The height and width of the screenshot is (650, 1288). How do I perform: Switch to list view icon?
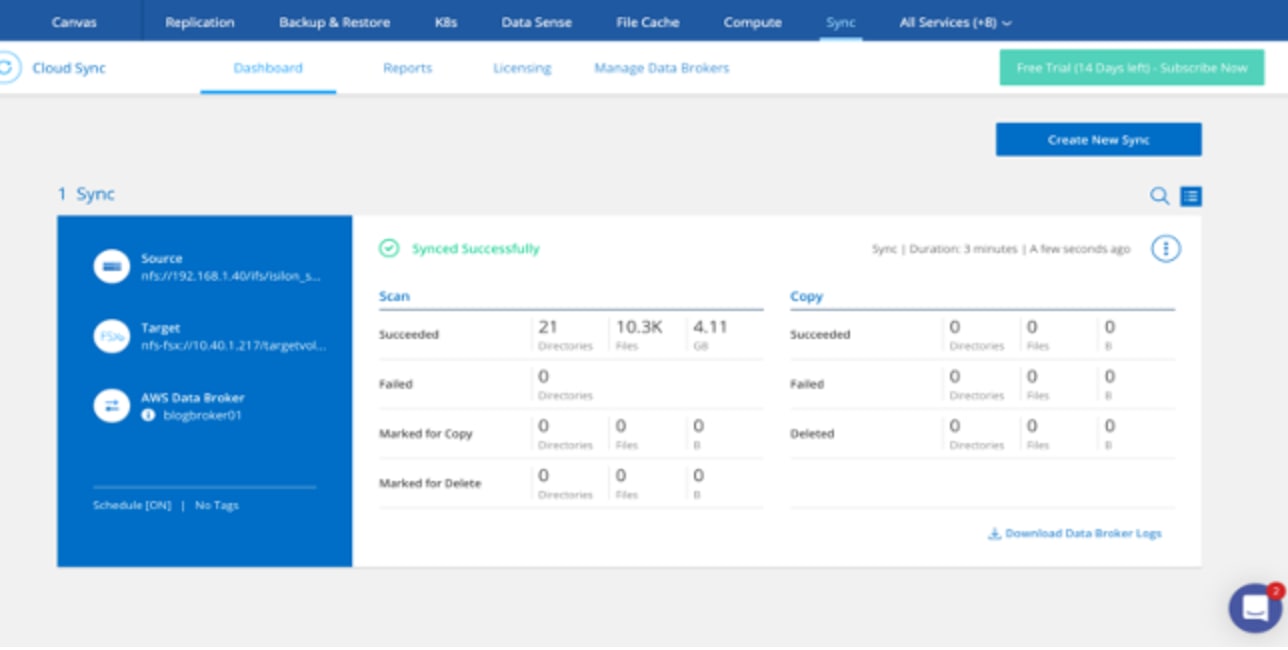1190,196
